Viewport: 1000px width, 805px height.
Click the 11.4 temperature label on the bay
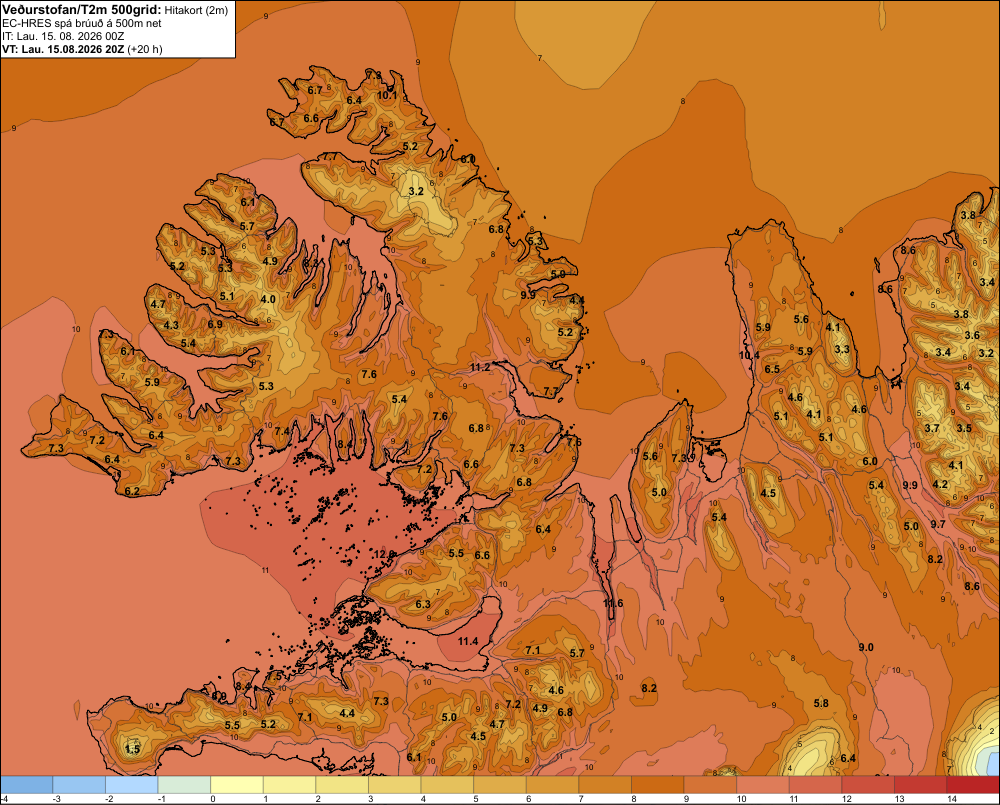point(468,640)
